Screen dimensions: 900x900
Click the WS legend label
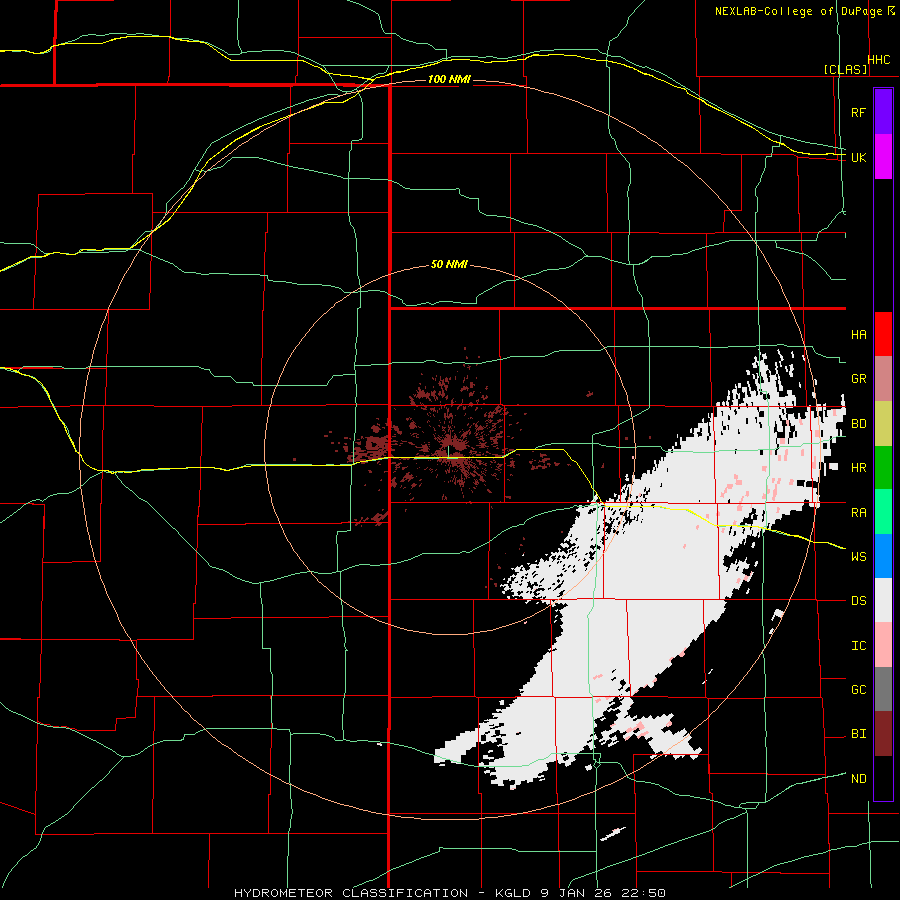click(858, 556)
